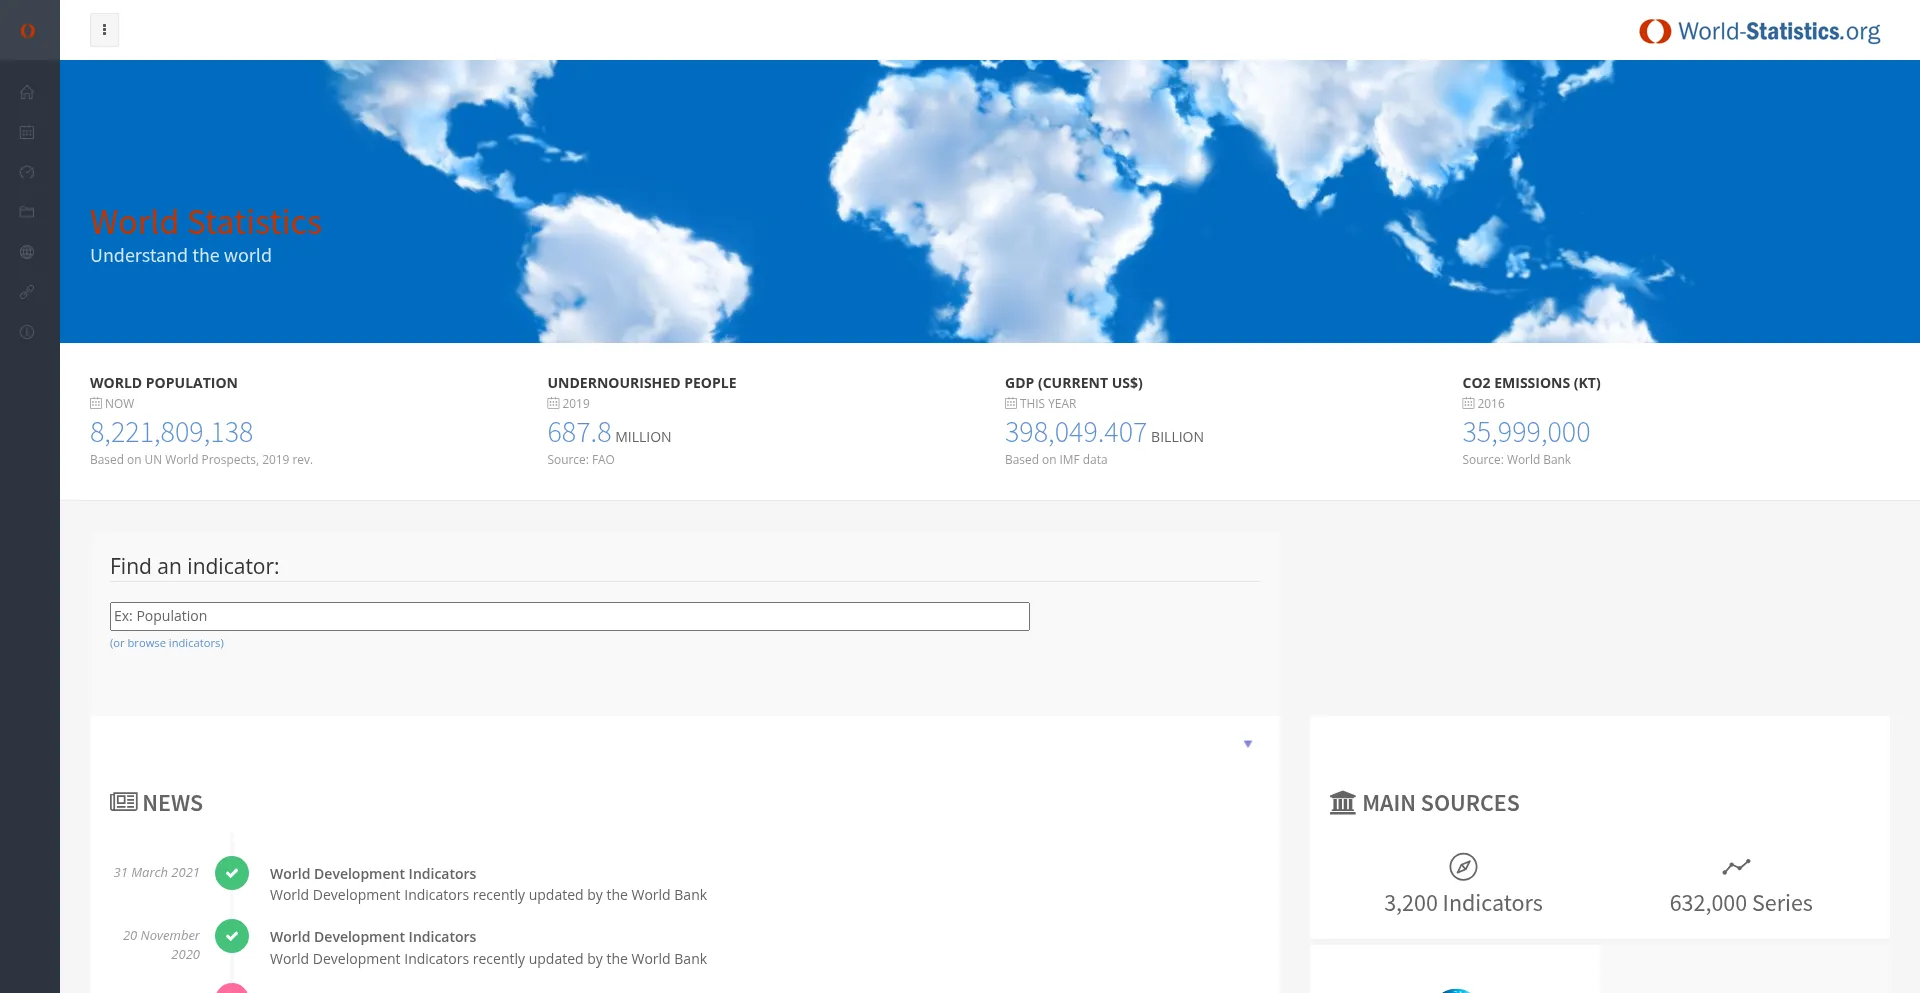Expand the small triangle above News panel

1248,744
